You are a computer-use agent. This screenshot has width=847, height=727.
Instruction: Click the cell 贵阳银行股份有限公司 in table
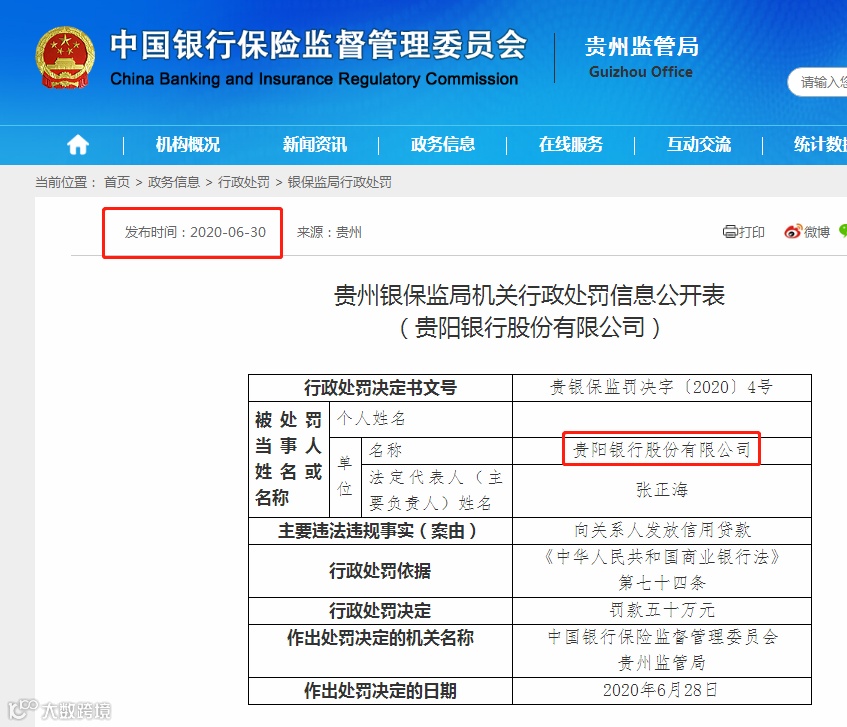[x=662, y=449]
